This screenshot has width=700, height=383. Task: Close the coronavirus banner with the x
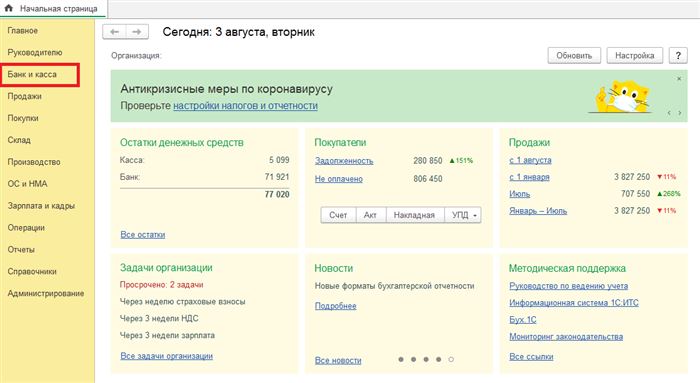[x=679, y=79]
